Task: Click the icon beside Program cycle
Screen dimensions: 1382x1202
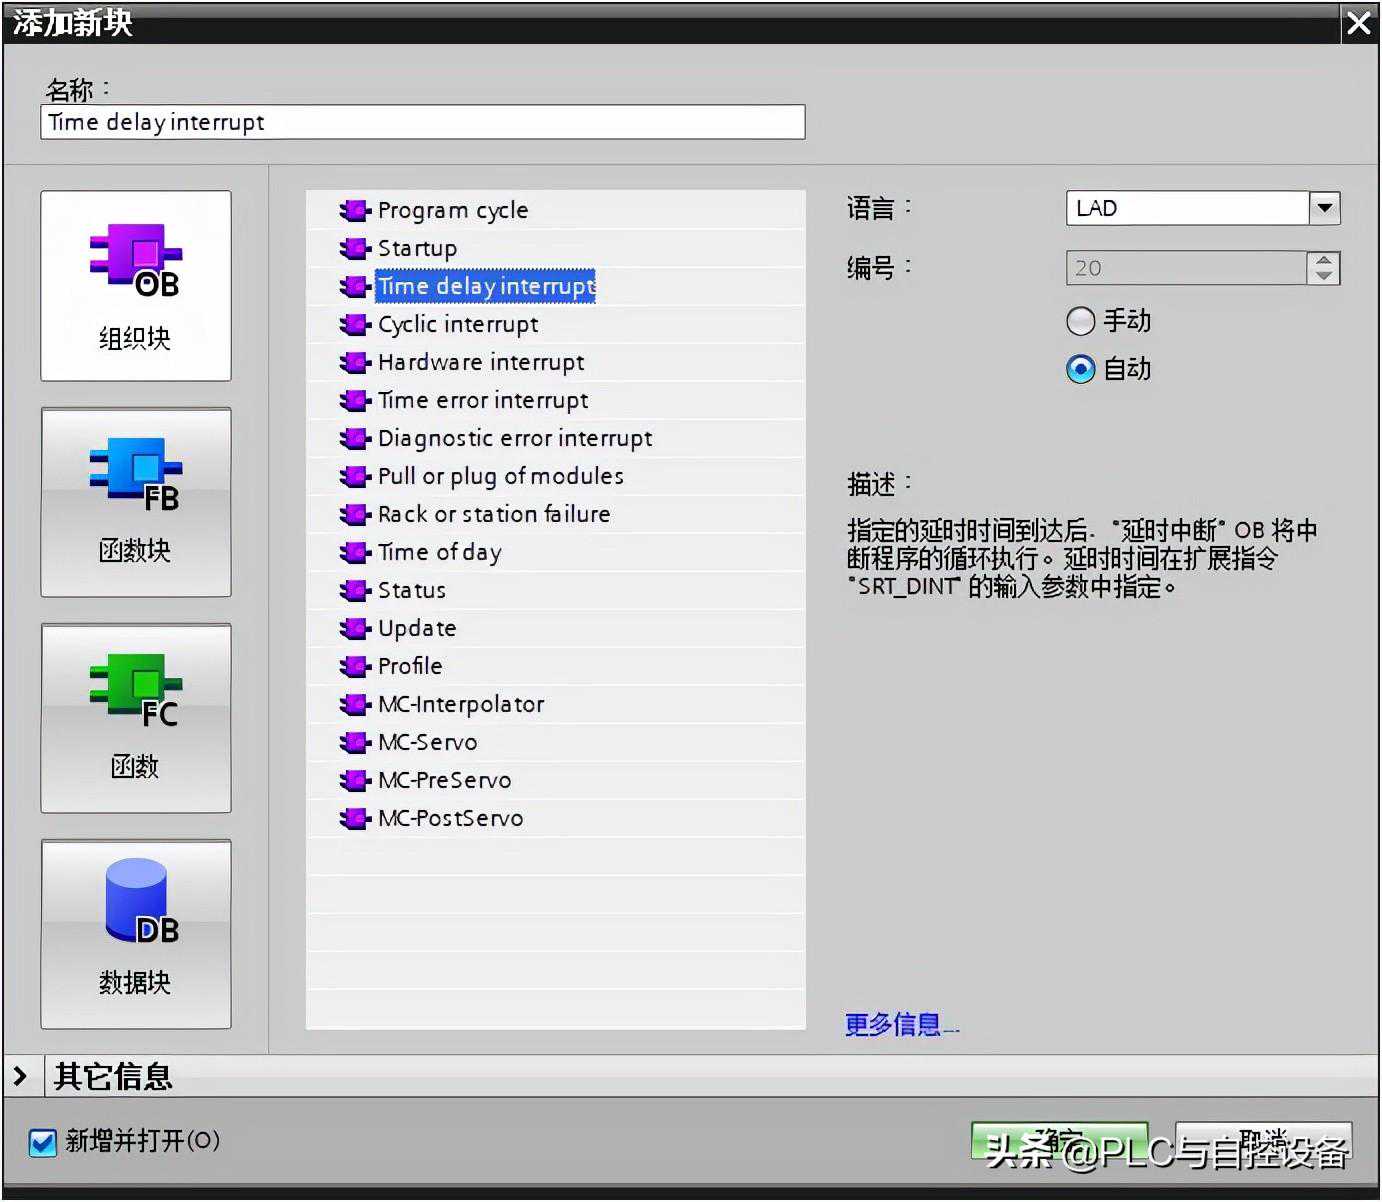Action: 354,211
